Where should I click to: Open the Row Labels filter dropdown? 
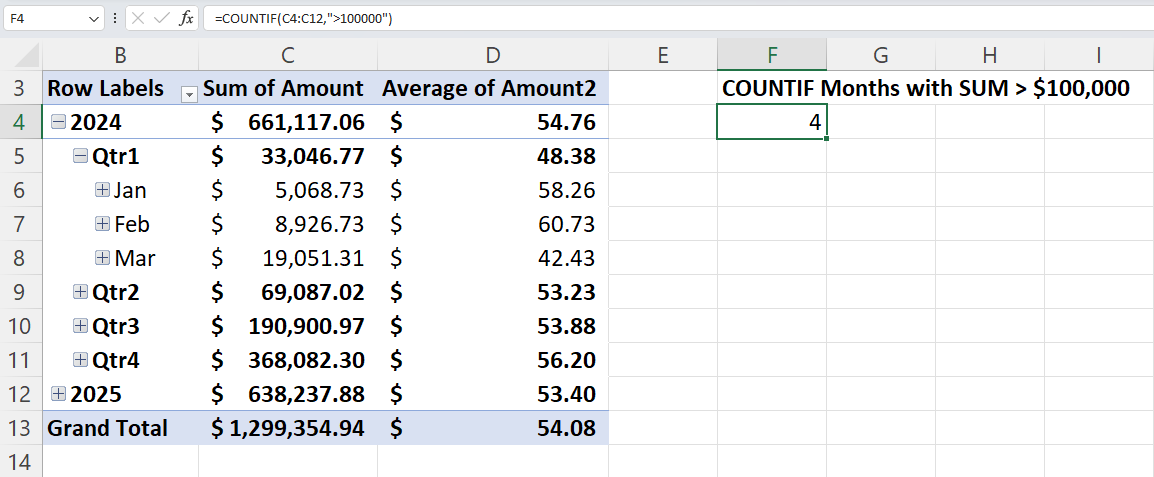[x=188, y=93]
